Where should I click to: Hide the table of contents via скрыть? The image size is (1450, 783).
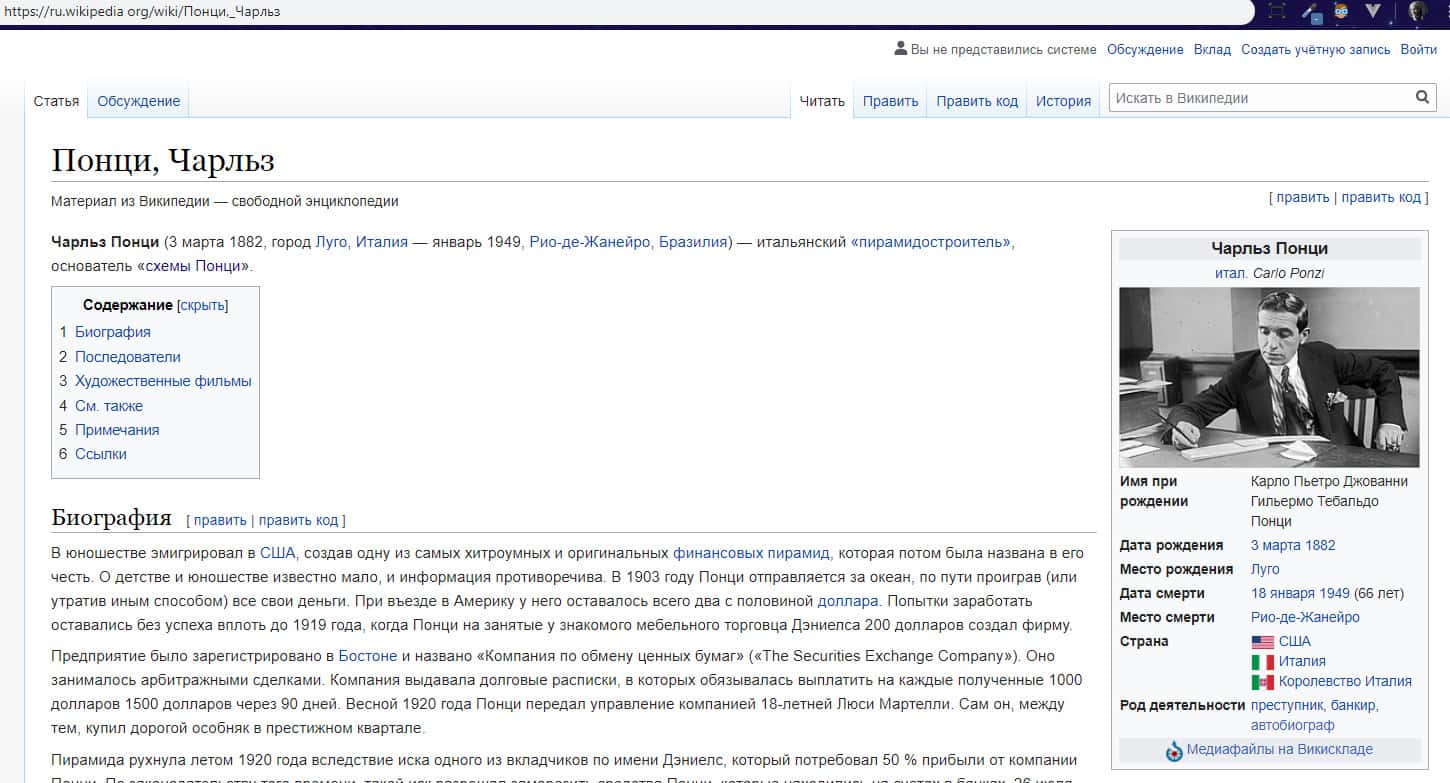pos(202,305)
